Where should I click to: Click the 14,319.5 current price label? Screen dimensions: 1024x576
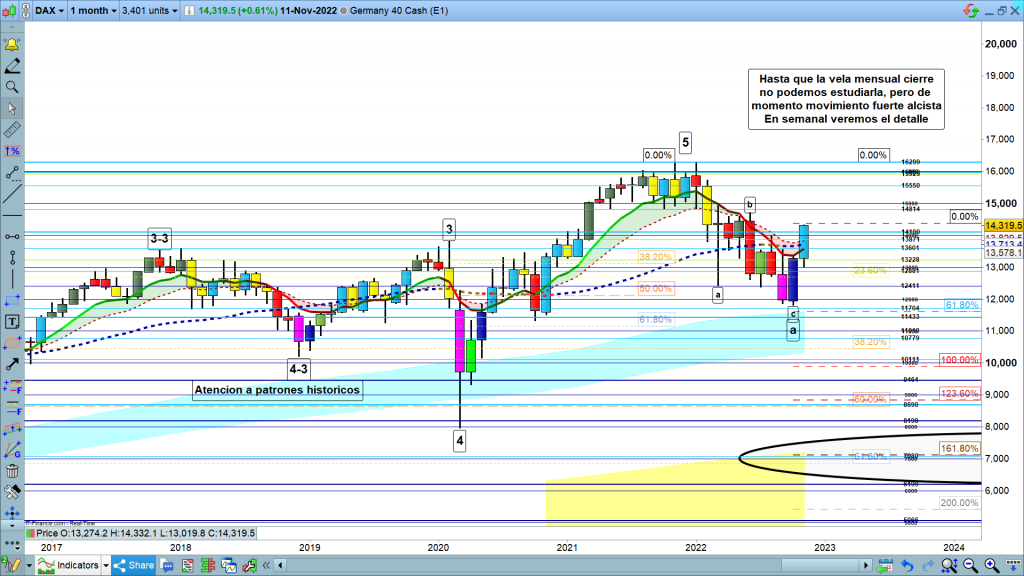click(x=1001, y=226)
